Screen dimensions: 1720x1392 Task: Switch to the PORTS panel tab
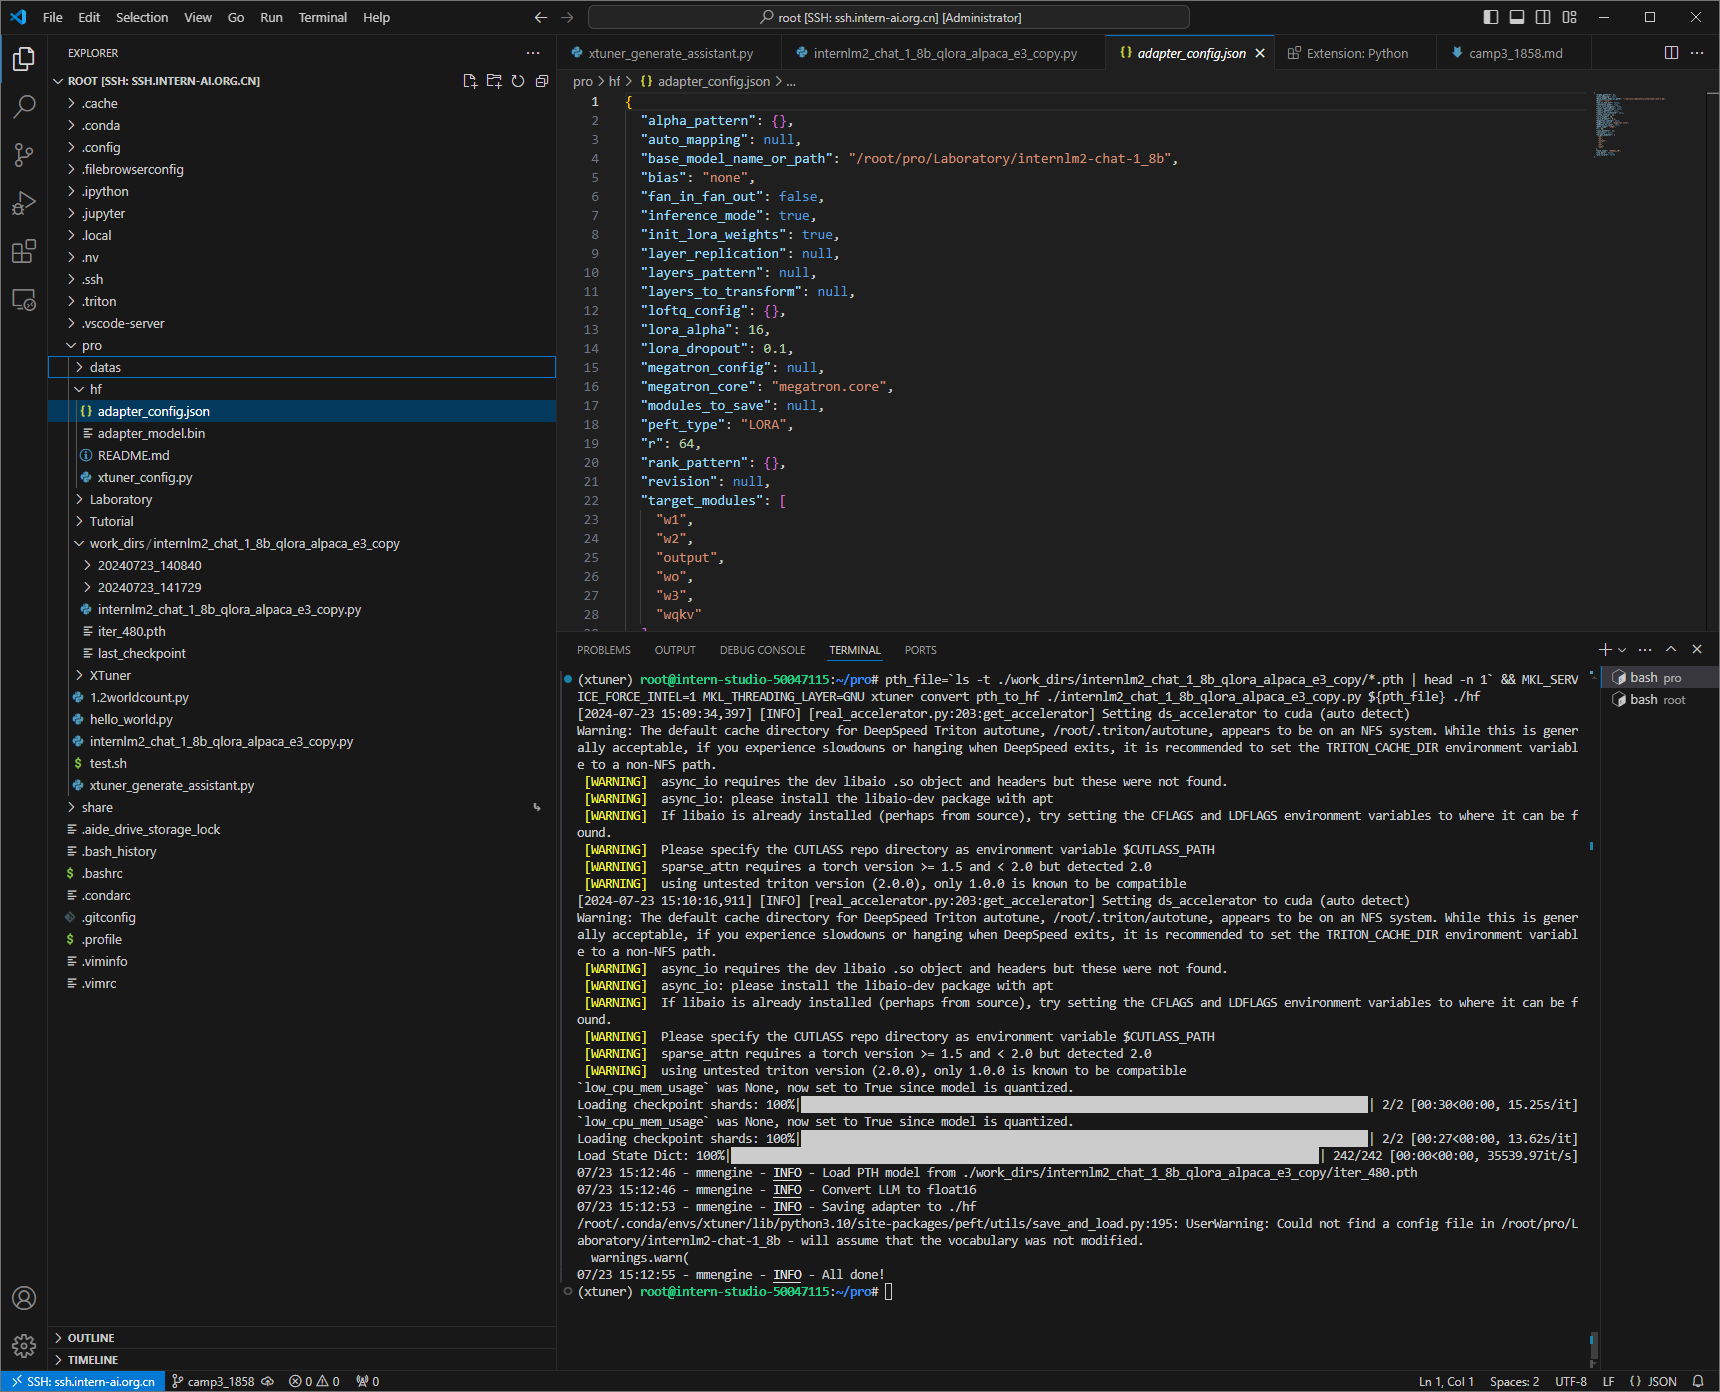click(920, 650)
